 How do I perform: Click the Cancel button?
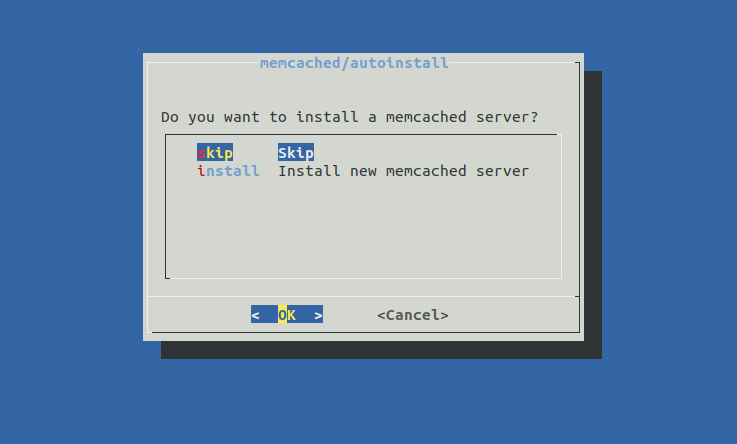point(413,314)
